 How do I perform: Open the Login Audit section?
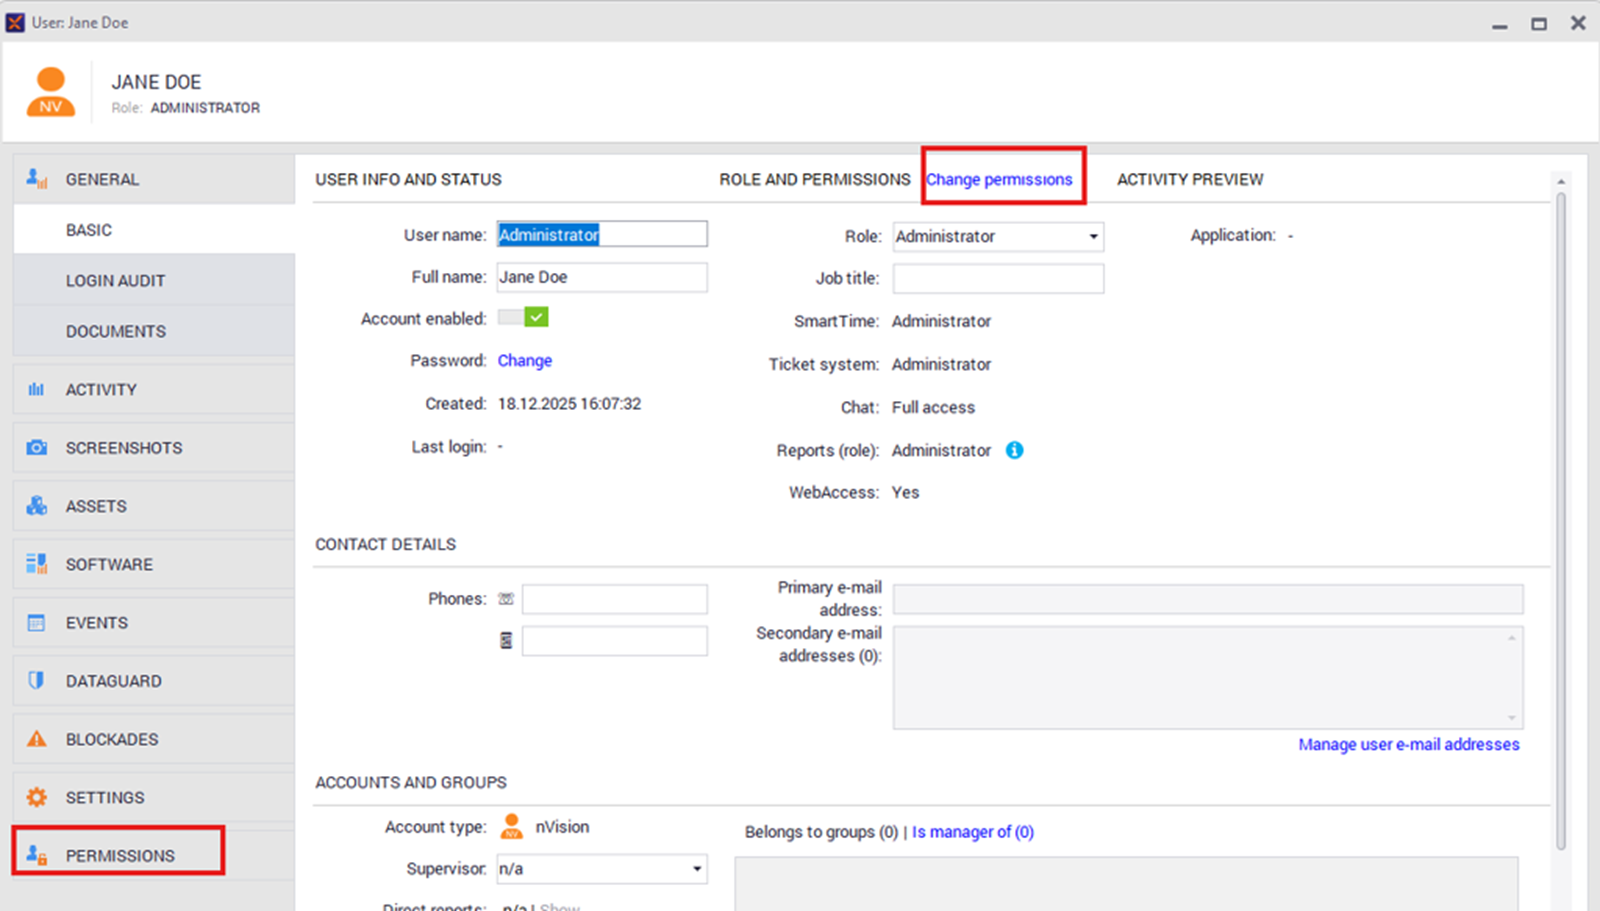115,281
